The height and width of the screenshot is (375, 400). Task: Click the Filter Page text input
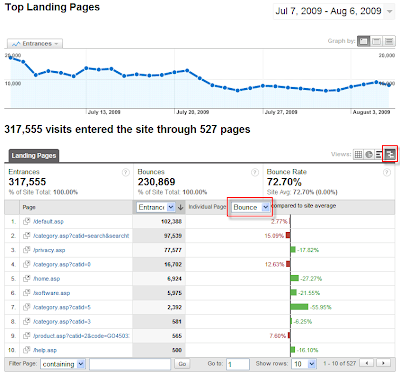coord(130,364)
